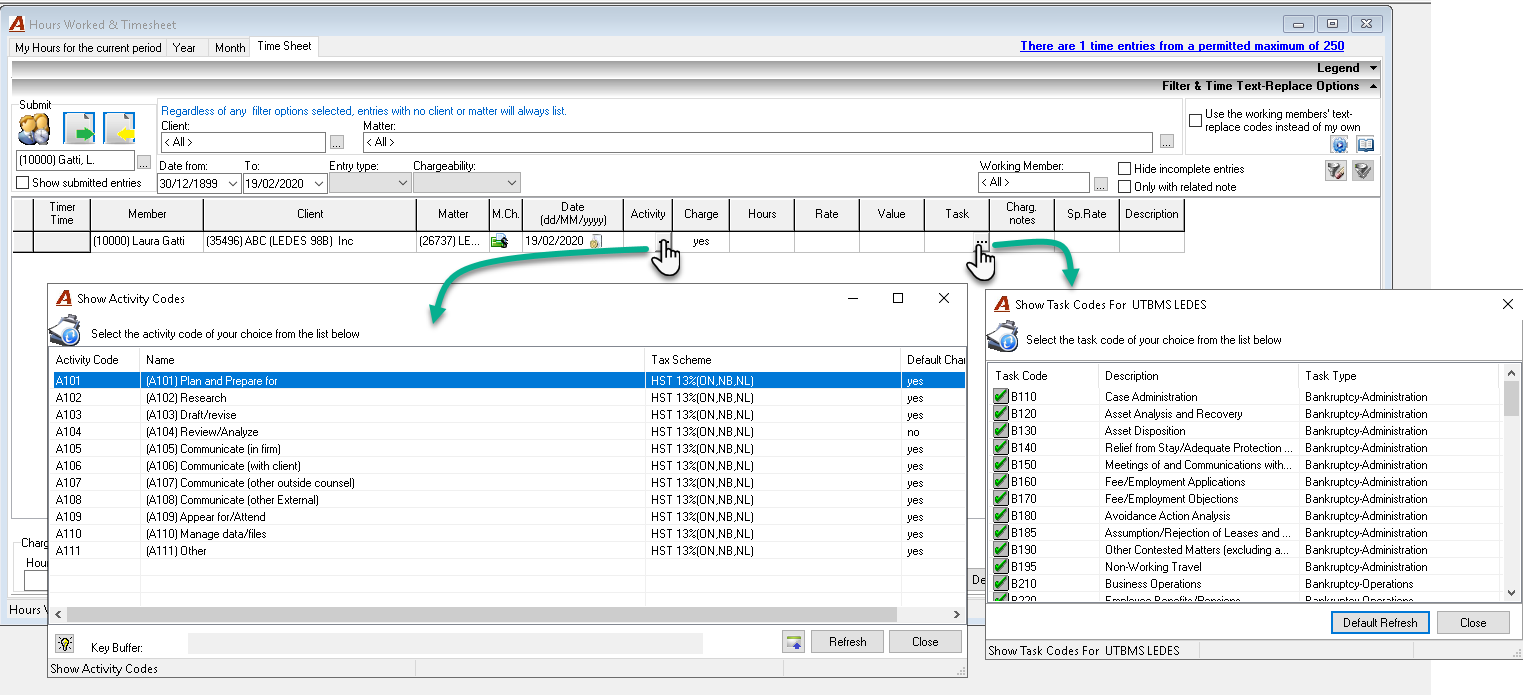Open the Chargeability dropdown
1523x695 pixels.
pos(512,183)
